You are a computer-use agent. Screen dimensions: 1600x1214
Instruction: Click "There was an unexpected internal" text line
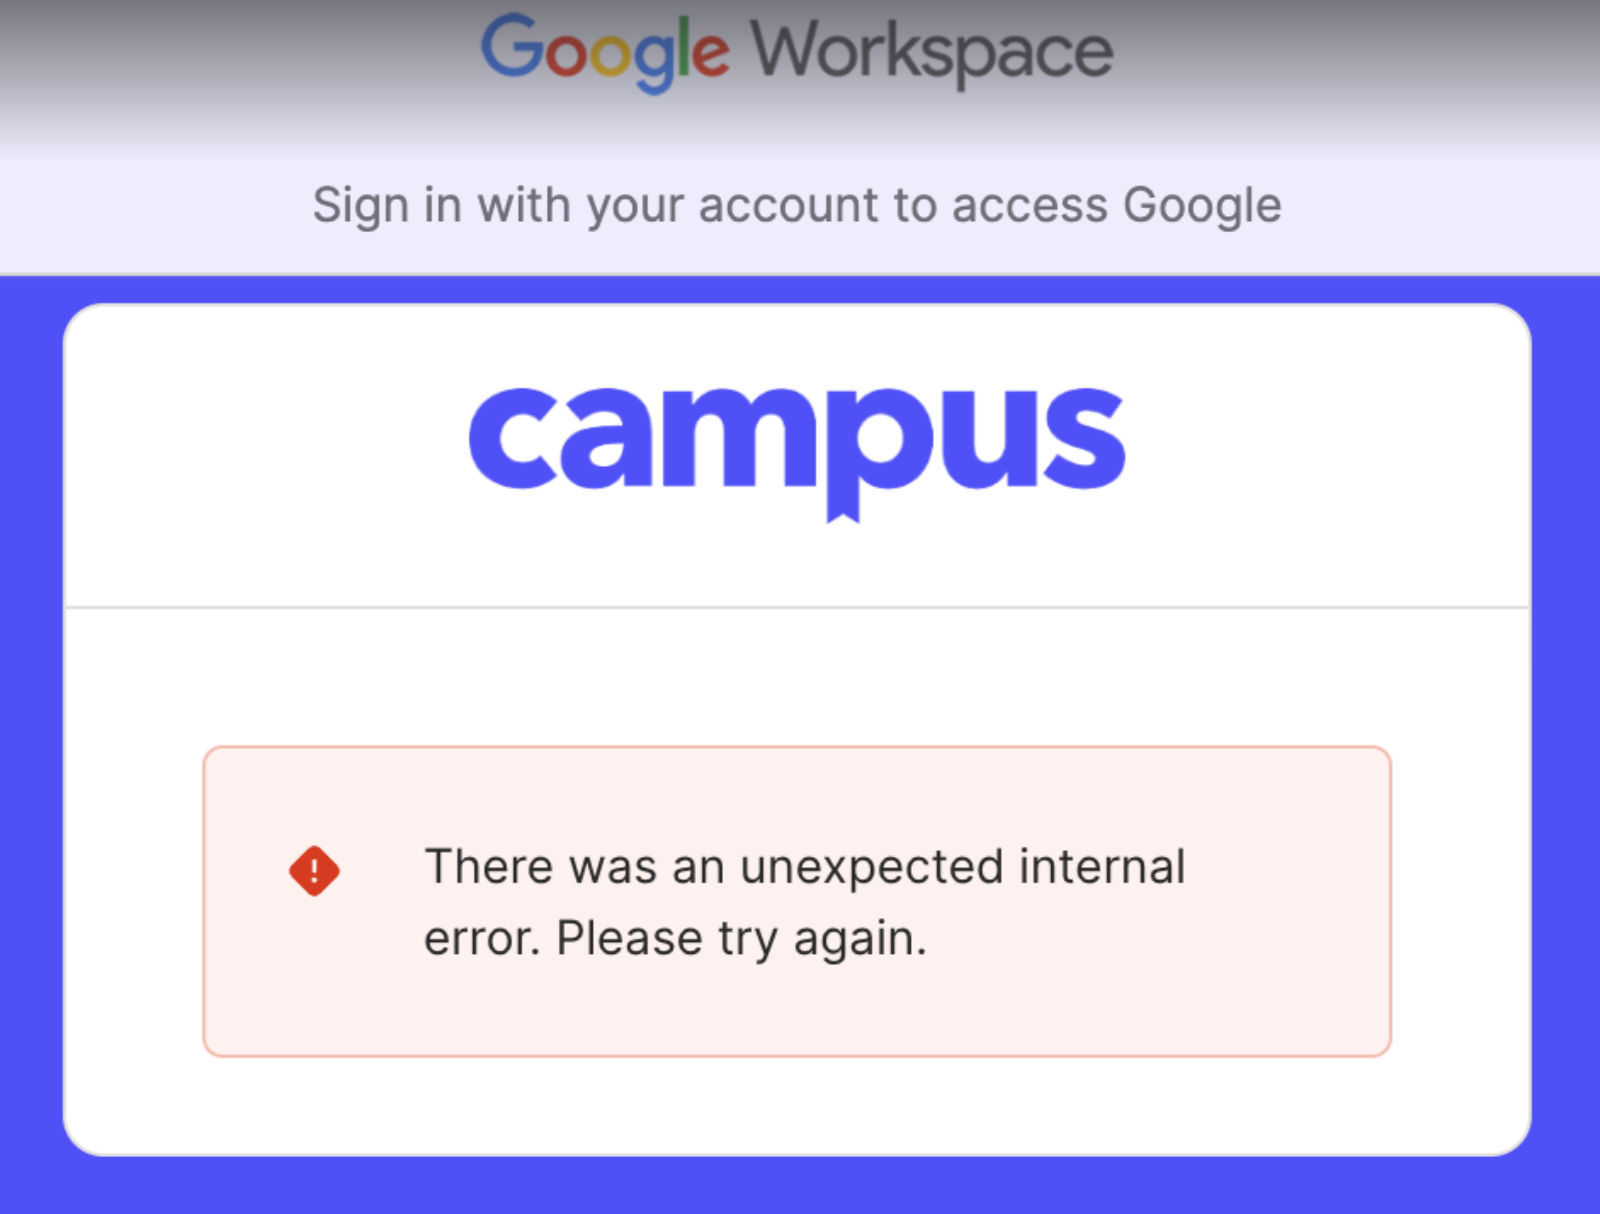[x=805, y=866]
